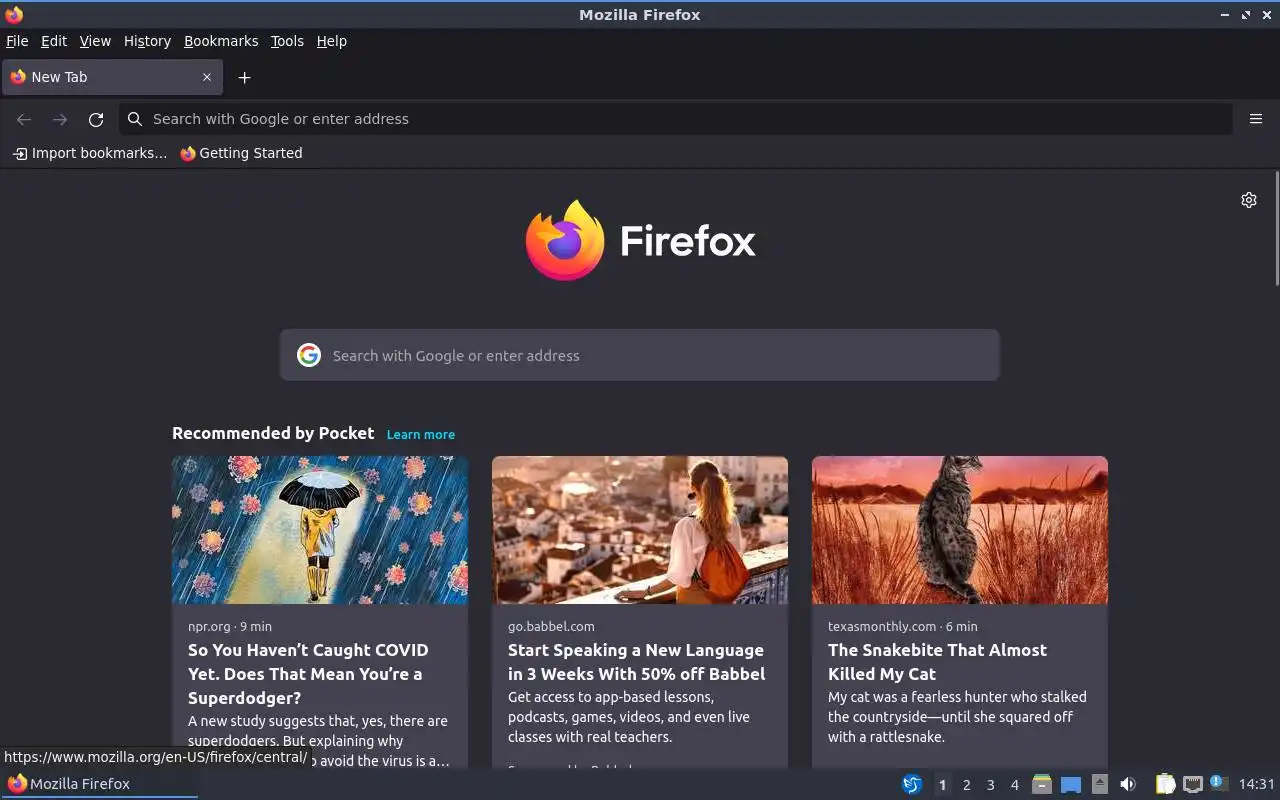1280x800 pixels.
Task: Click the reload page button
Action: tap(96, 119)
